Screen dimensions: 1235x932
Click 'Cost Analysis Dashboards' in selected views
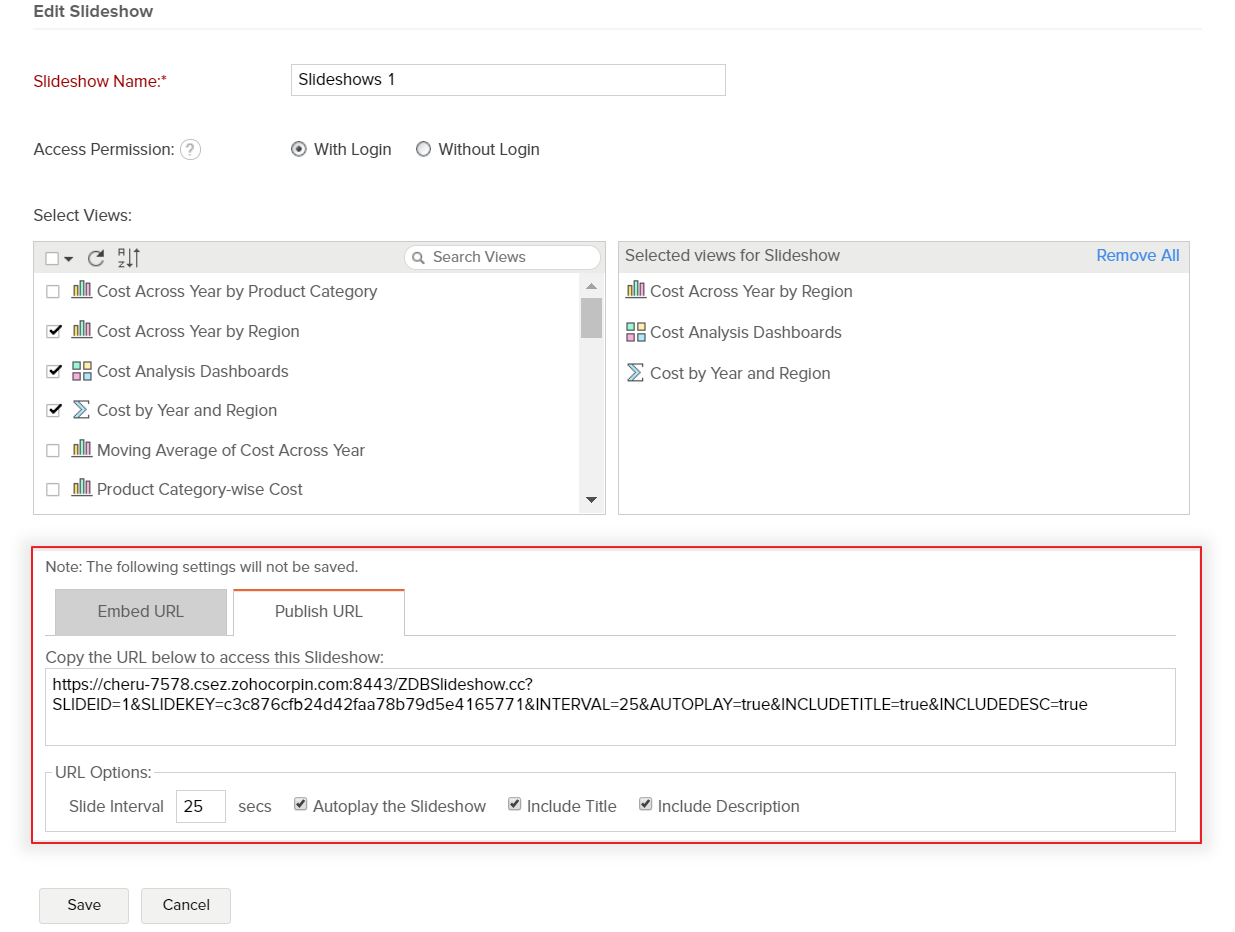(x=746, y=332)
